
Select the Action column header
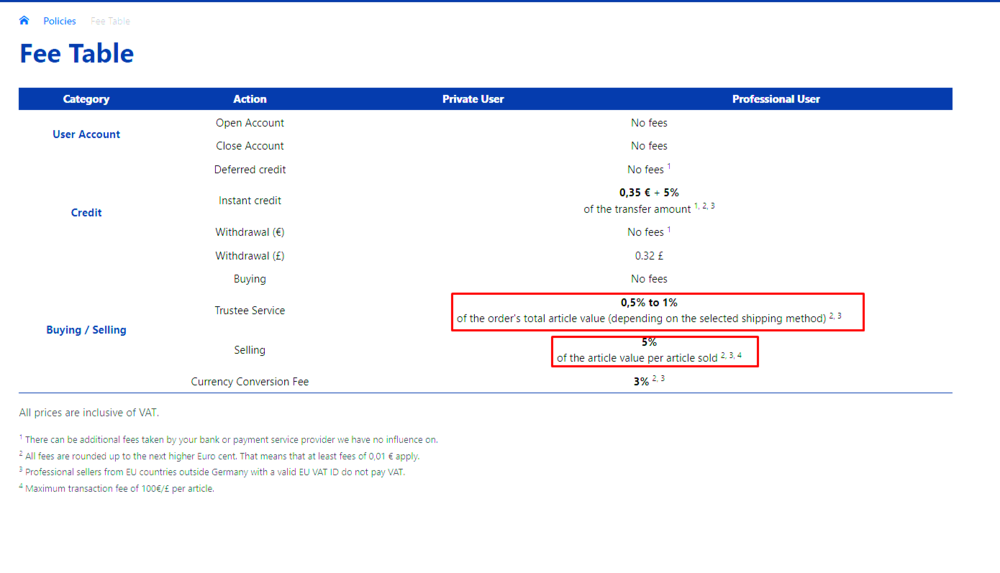point(249,99)
